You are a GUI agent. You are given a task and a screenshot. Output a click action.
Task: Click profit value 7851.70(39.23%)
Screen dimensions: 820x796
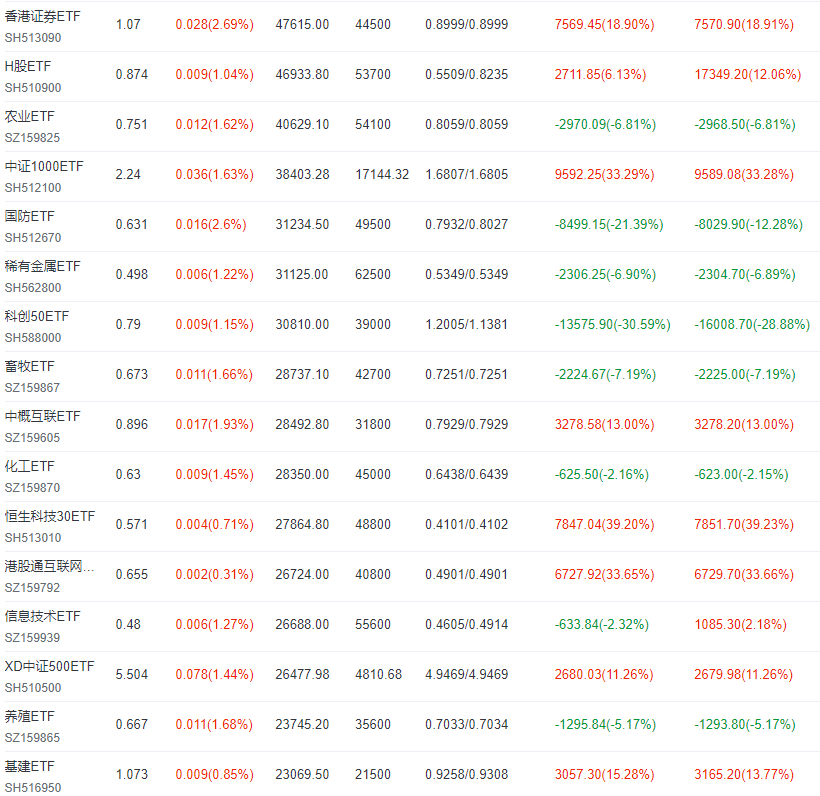pyautogui.click(x=744, y=525)
